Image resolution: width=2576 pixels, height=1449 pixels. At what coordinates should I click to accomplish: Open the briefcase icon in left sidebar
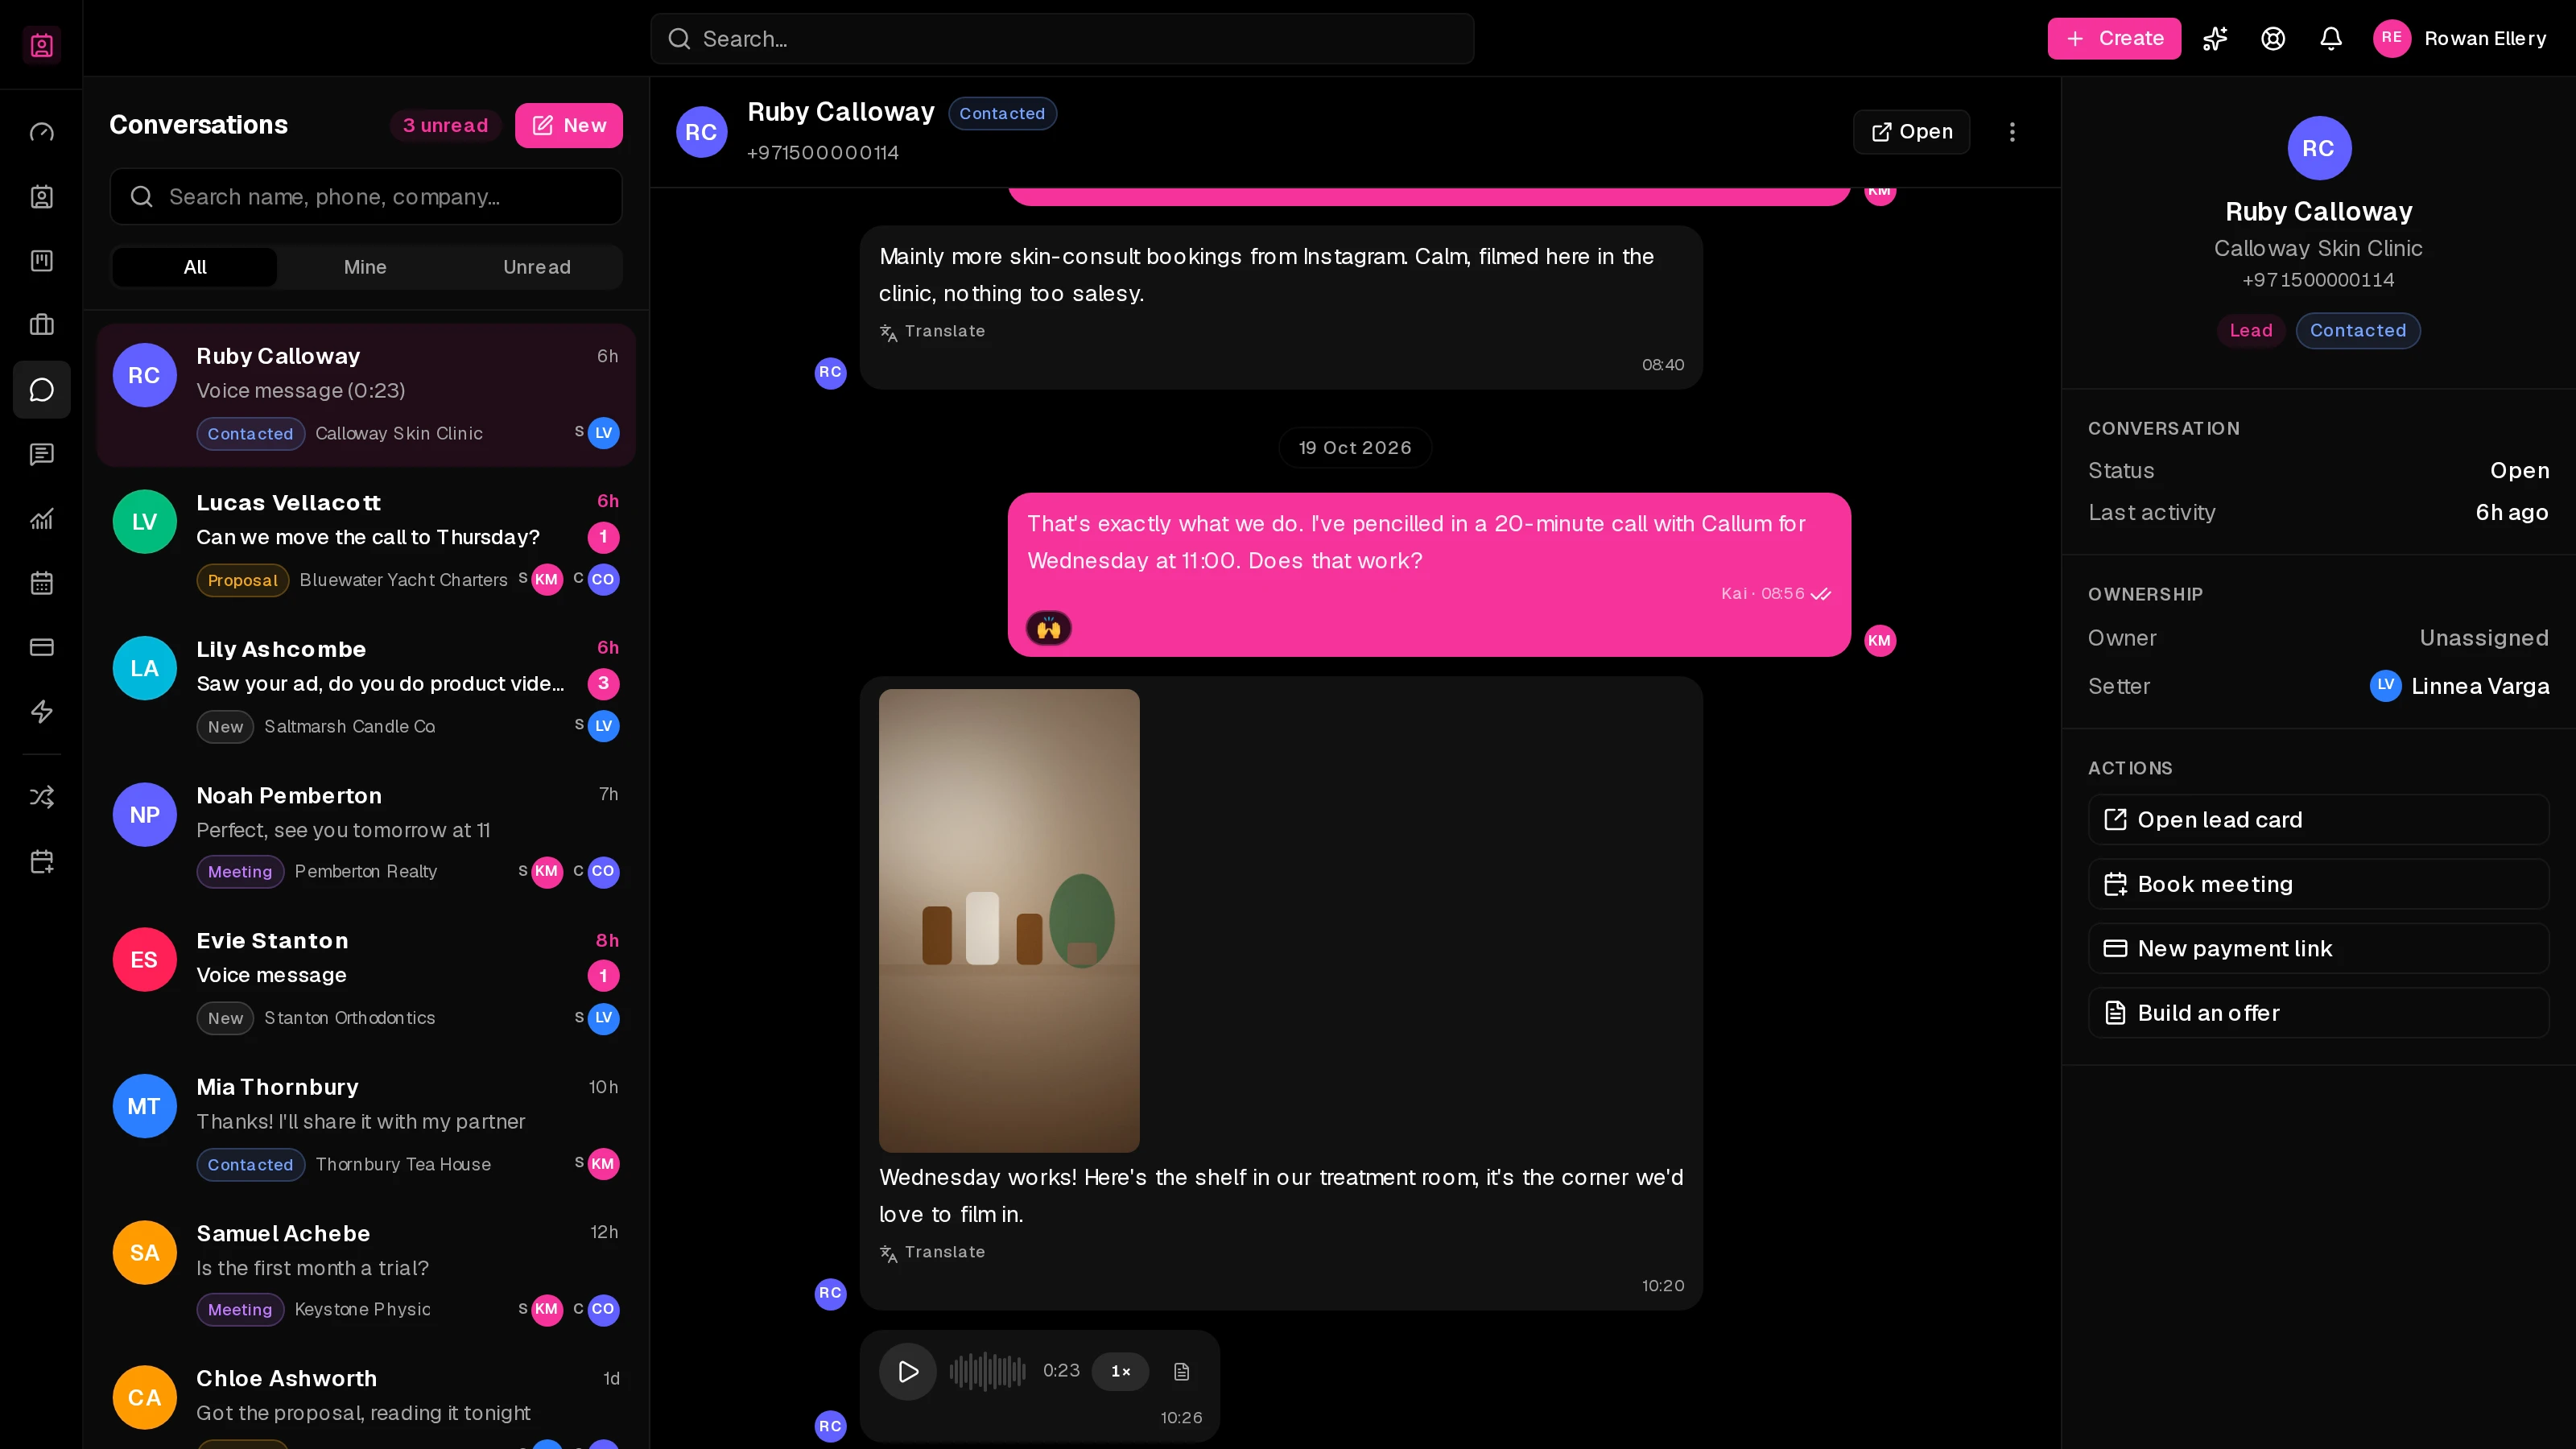click(41, 325)
